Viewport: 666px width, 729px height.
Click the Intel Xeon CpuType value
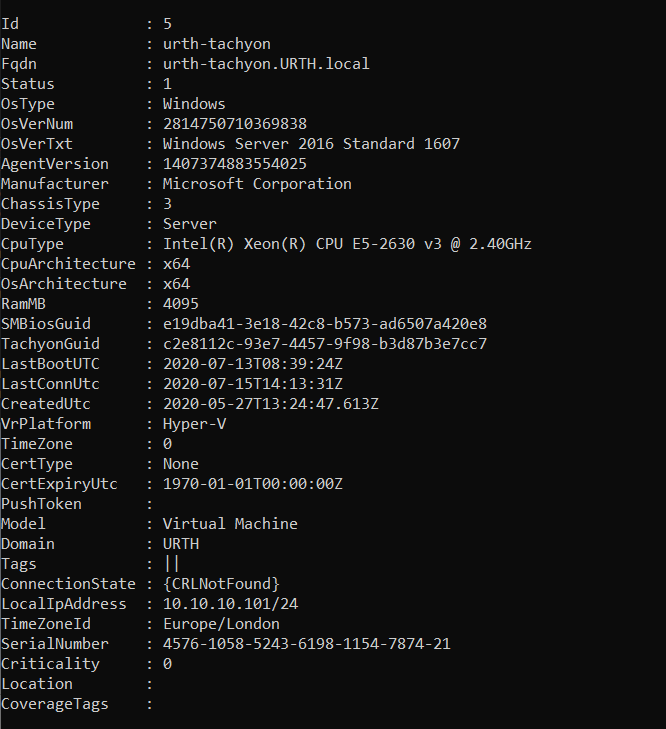347,244
